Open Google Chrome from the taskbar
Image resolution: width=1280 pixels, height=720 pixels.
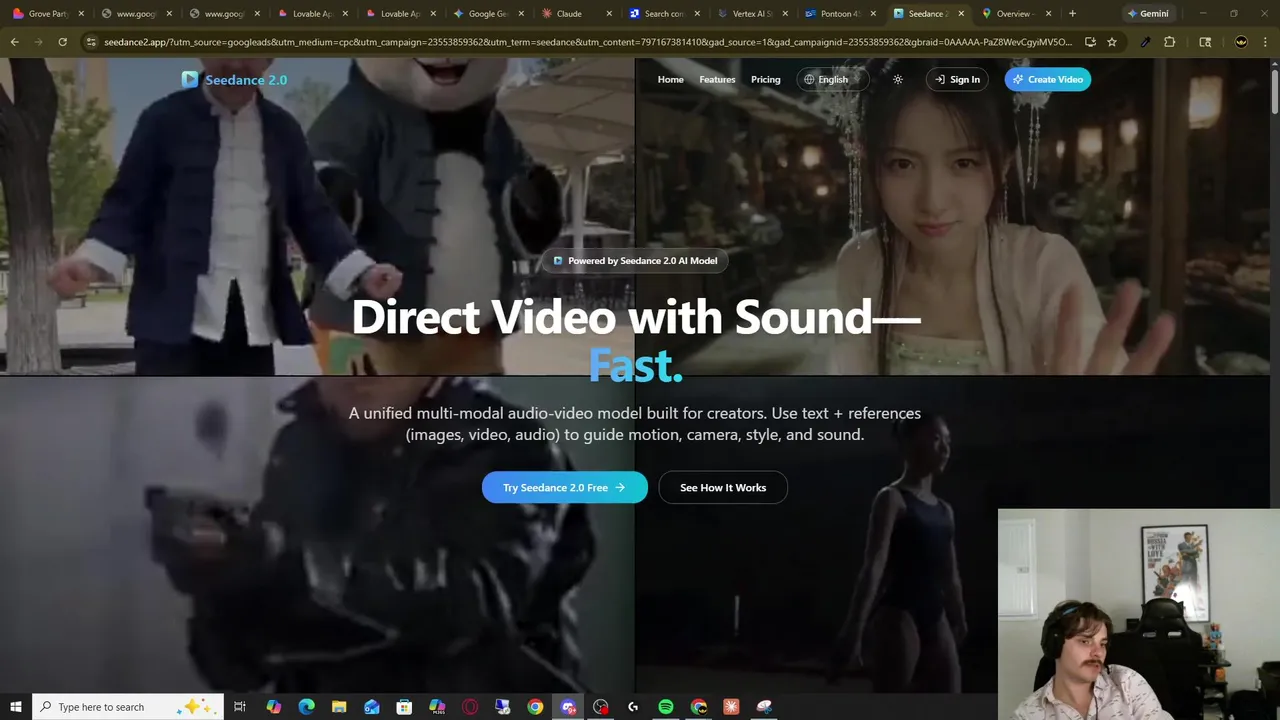(x=535, y=707)
